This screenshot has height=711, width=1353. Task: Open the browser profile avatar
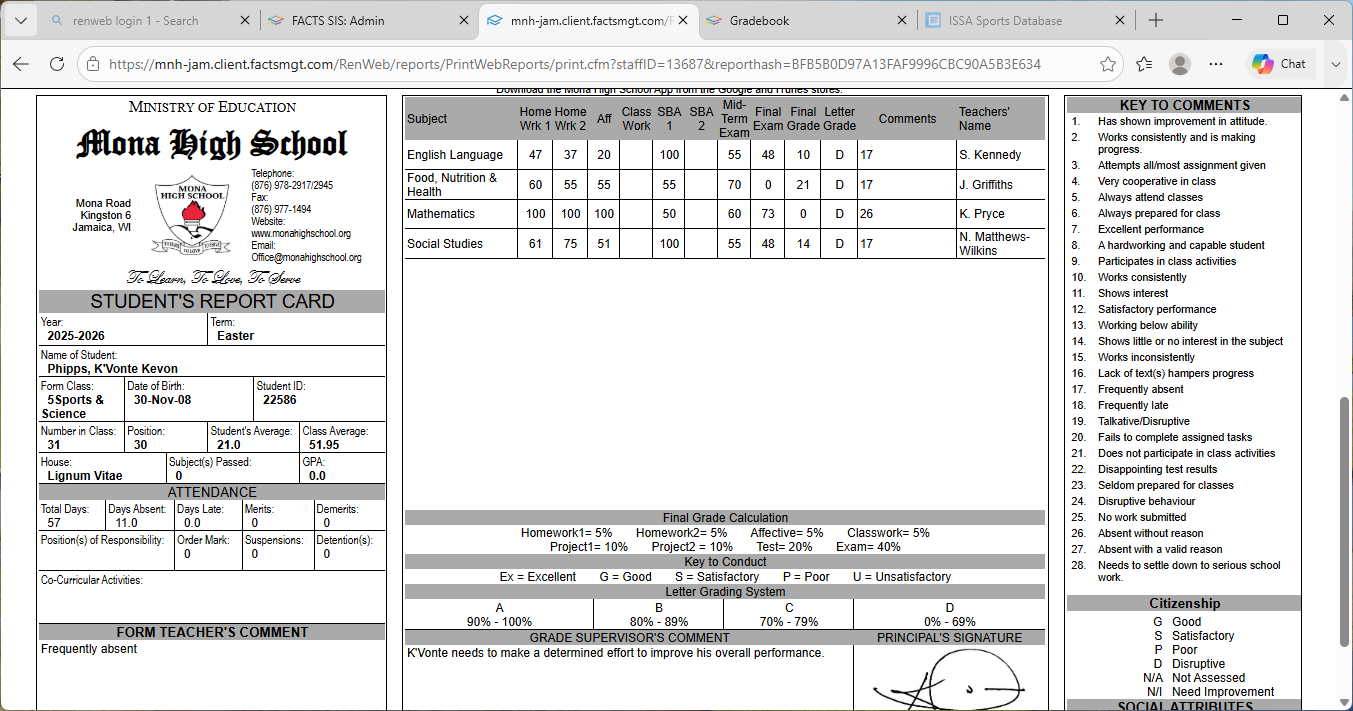[x=1180, y=64]
